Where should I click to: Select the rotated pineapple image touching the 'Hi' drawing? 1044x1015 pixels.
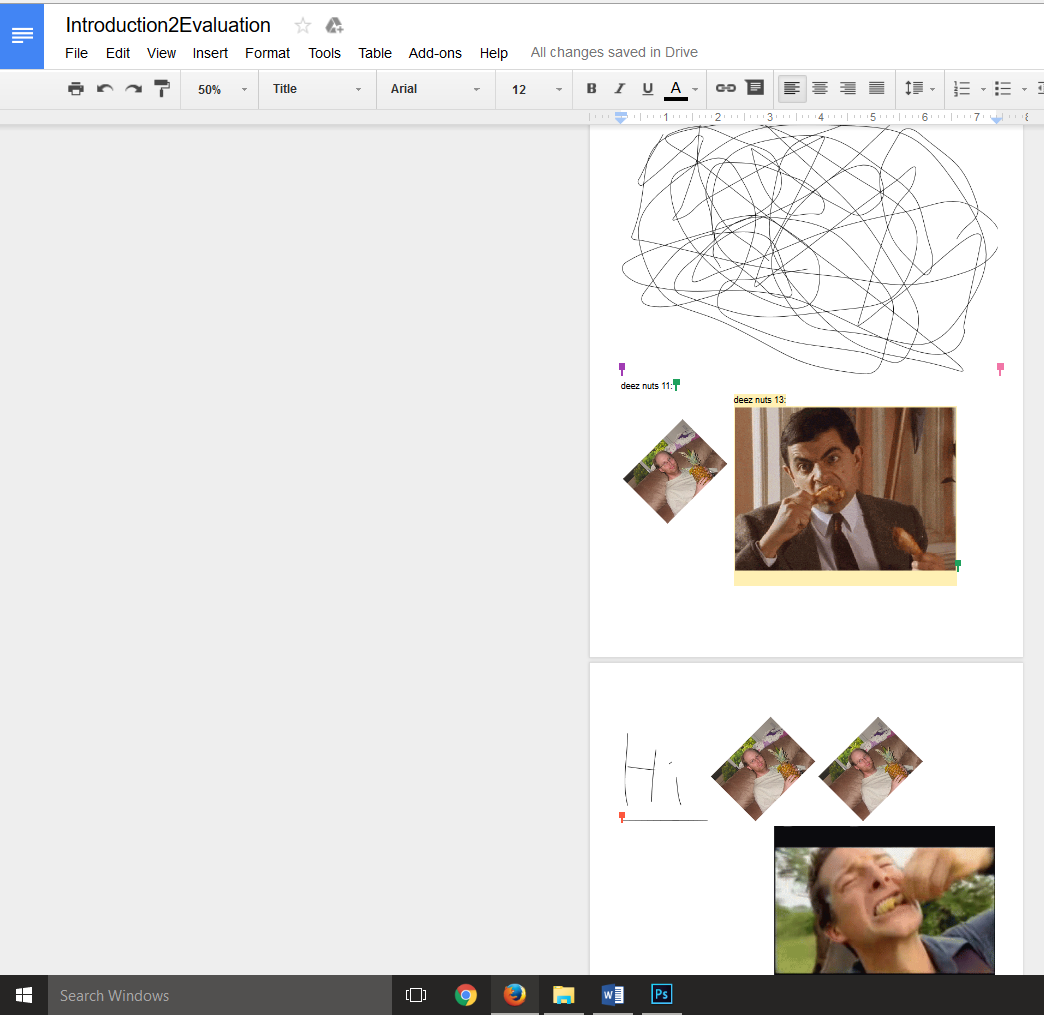pos(763,769)
